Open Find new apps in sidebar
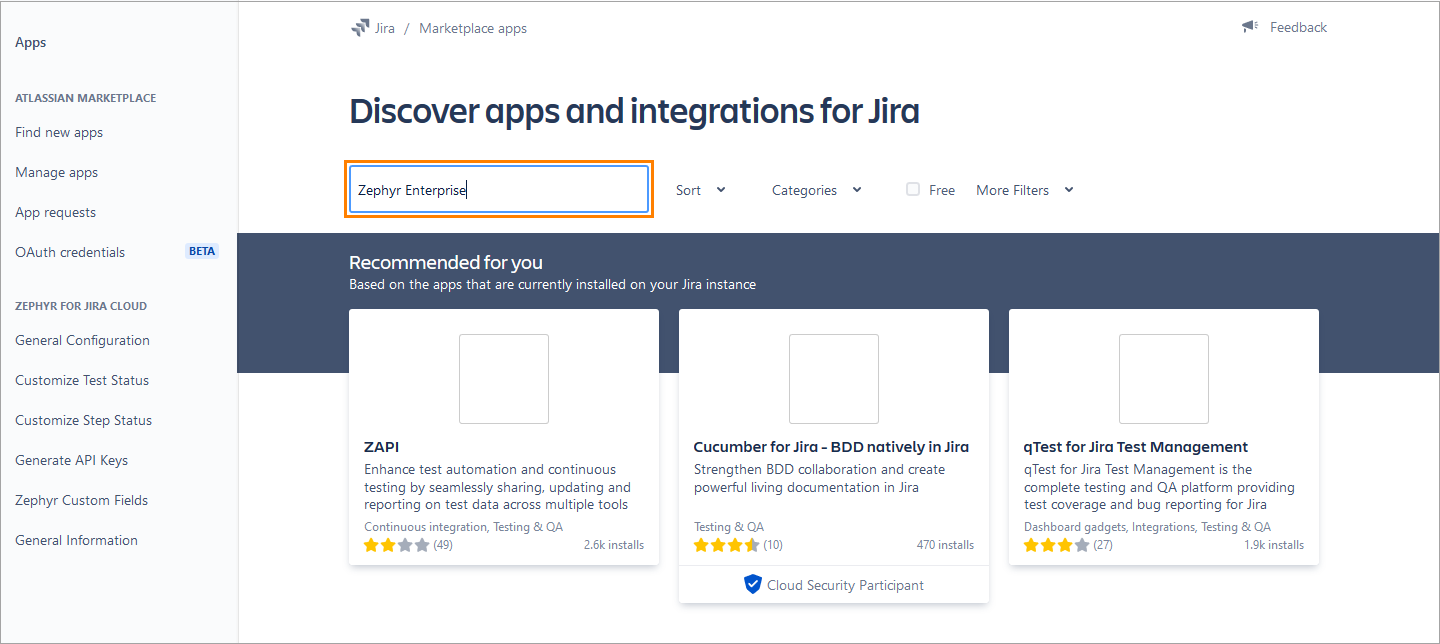This screenshot has width=1440, height=644. [59, 132]
